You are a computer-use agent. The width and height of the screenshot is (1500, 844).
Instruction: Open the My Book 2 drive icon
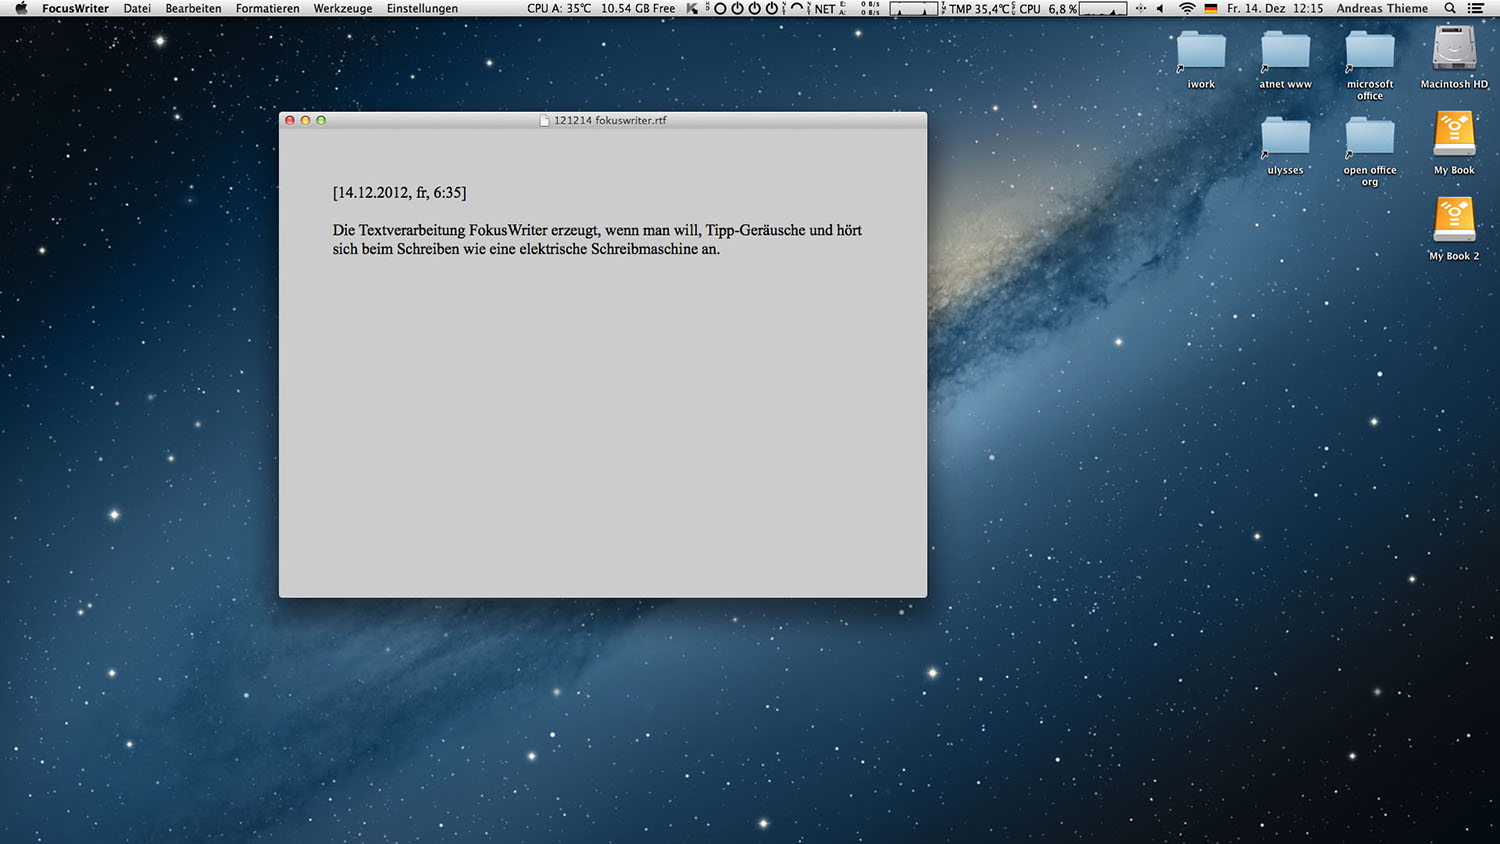point(1454,221)
